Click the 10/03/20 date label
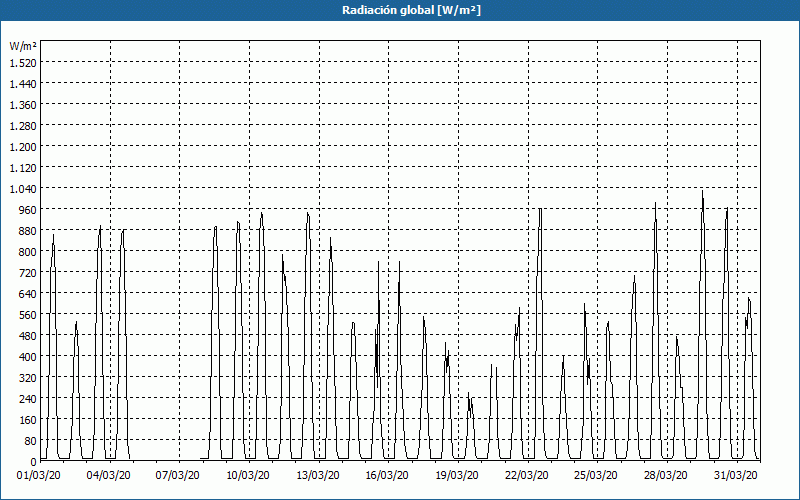The image size is (800, 500). [x=248, y=476]
